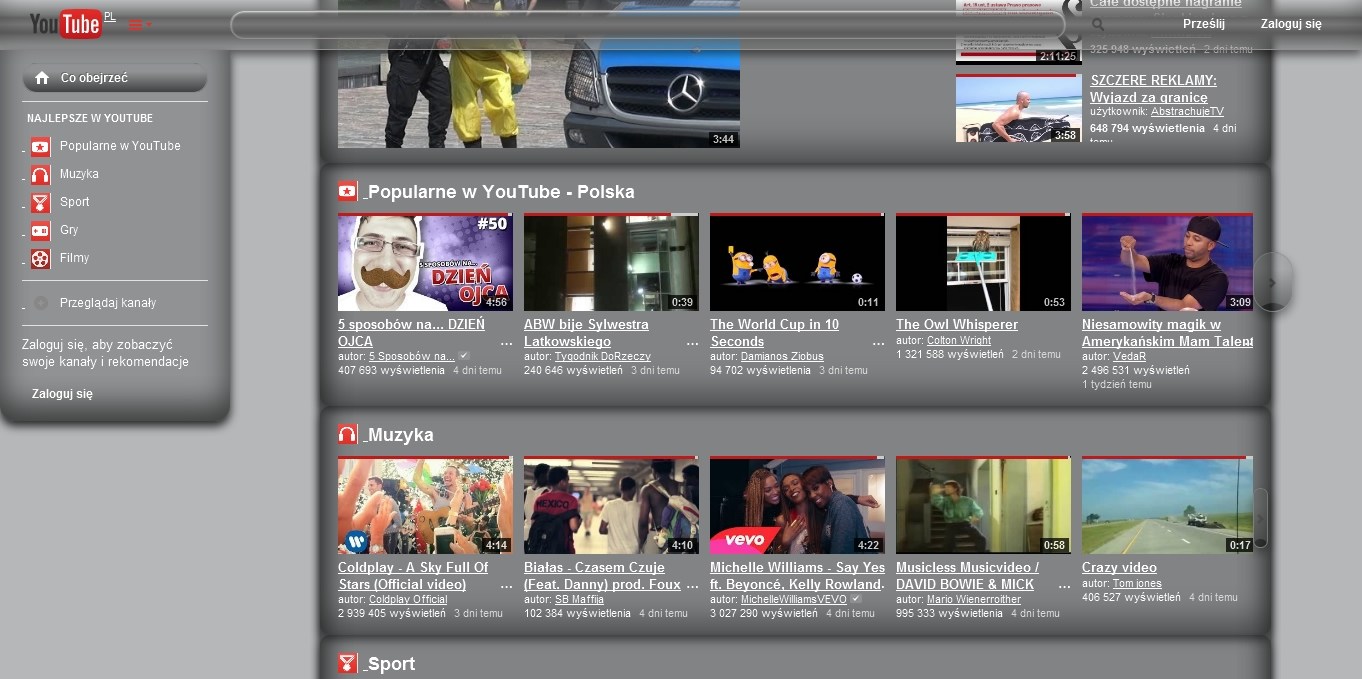Play The Owl Whisperer thumbnail
This screenshot has height=679, width=1362.
point(983,262)
